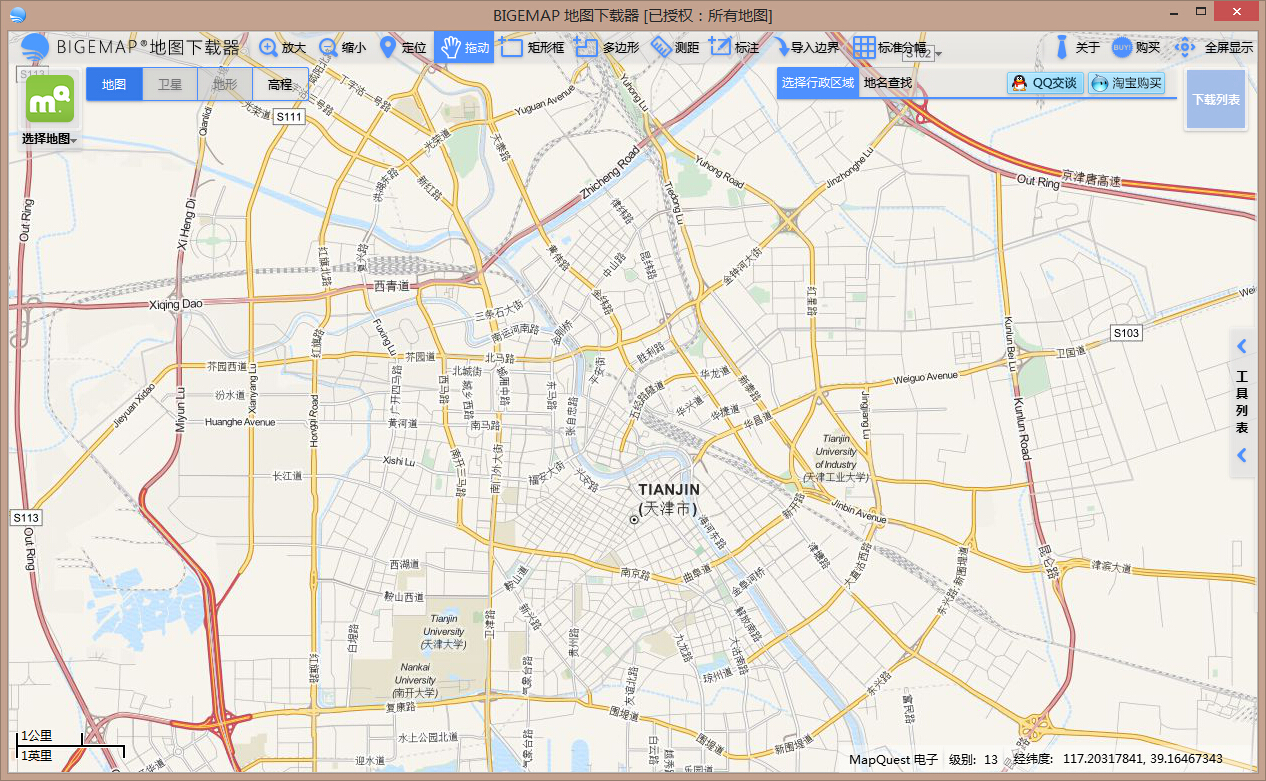Click the Kunlun Road label
Screen dimensions: 1266x781
(x=1023, y=429)
